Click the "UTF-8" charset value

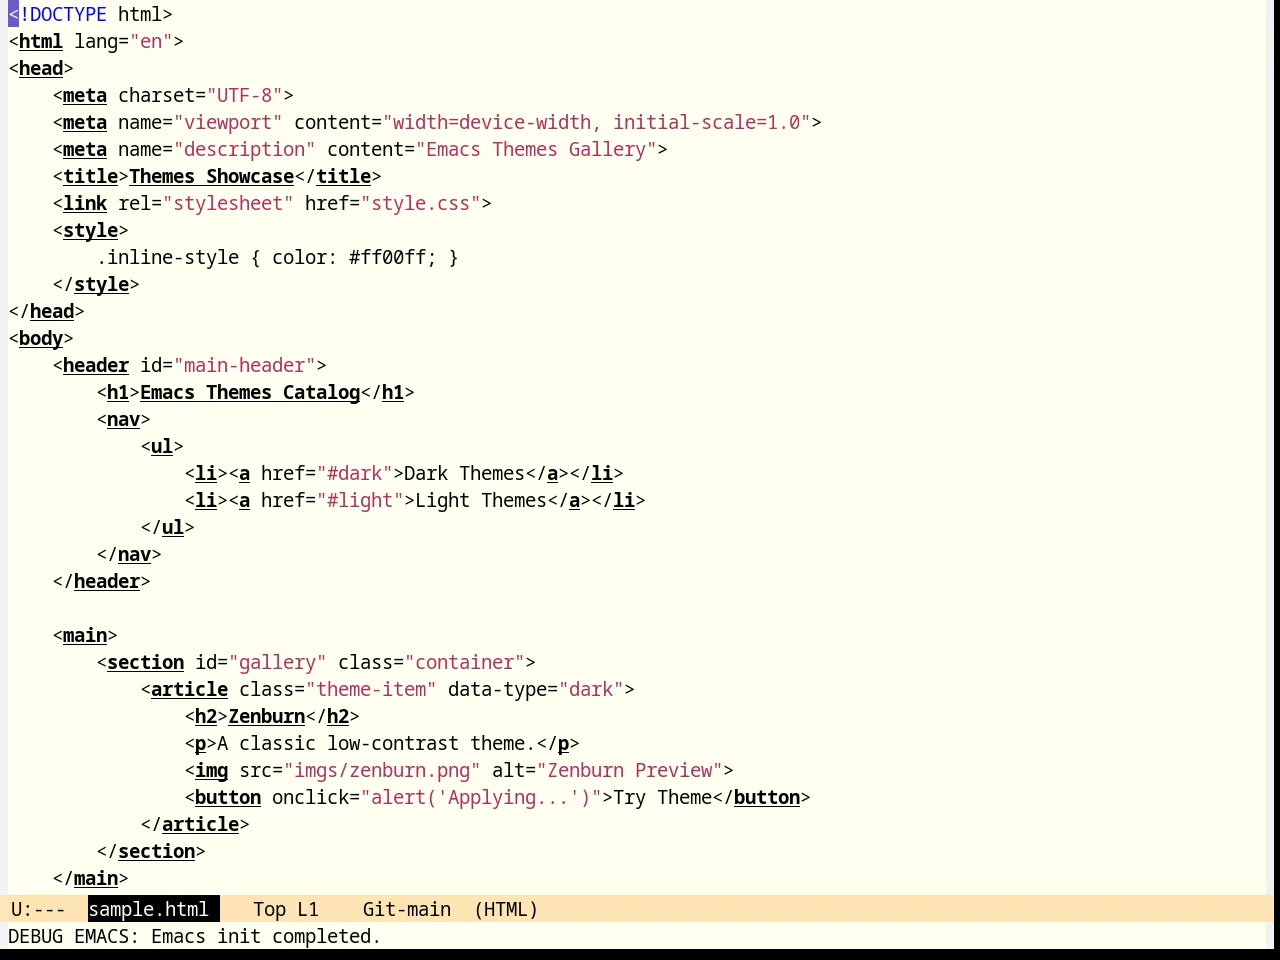245,95
